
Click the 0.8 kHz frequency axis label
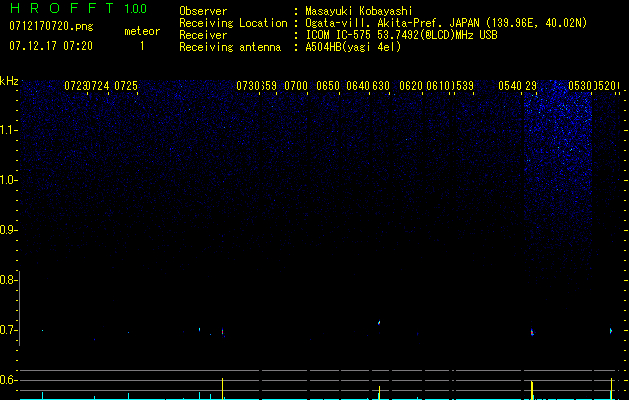(x=8, y=280)
